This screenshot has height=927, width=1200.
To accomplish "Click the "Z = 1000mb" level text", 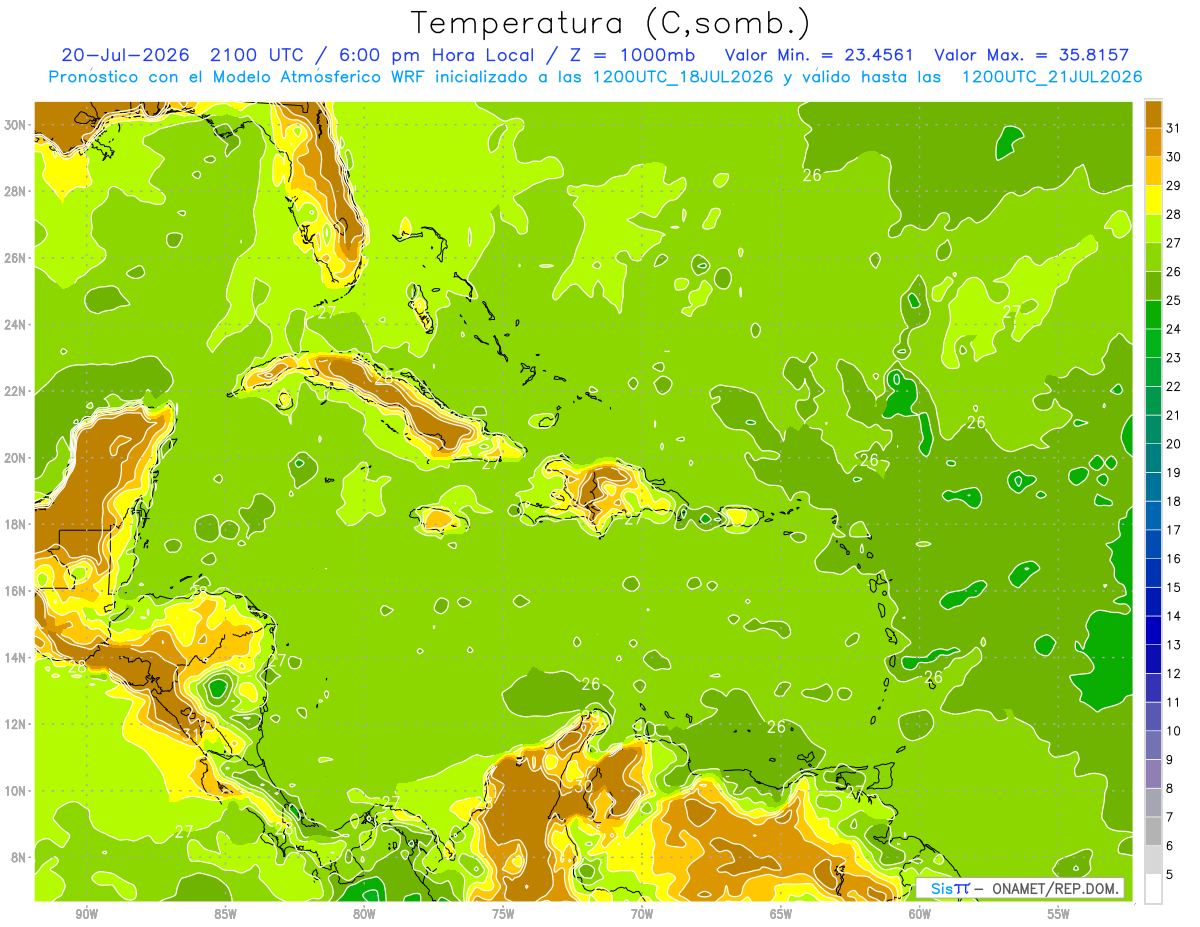I will click(x=629, y=55).
